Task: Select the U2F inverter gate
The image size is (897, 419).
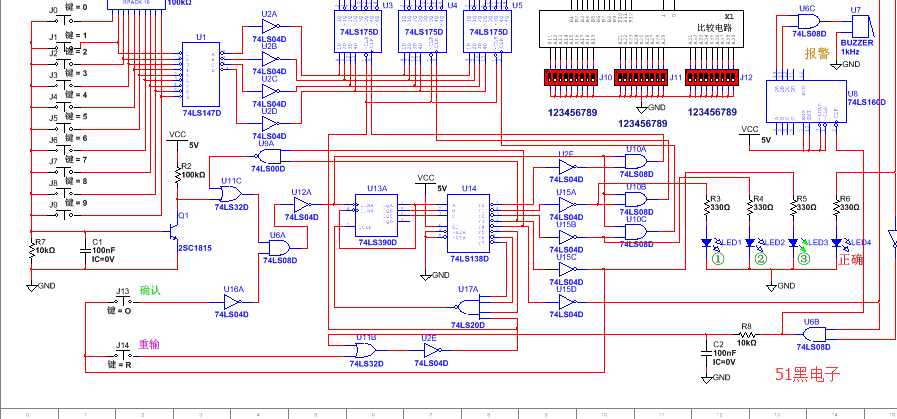Action: 568,167
